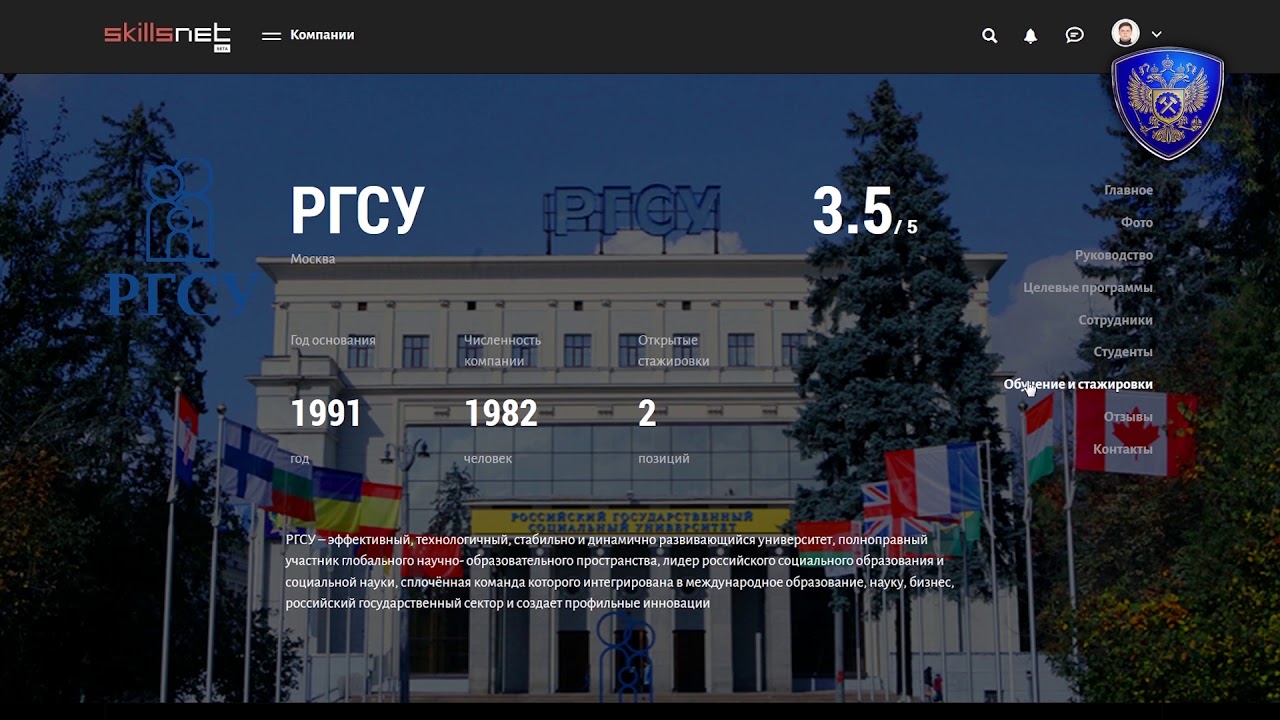Viewport: 1280px width, 720px height.
Task: Check the notifications bell icon
Action: pyautogui.click(x=1030, y=35)
